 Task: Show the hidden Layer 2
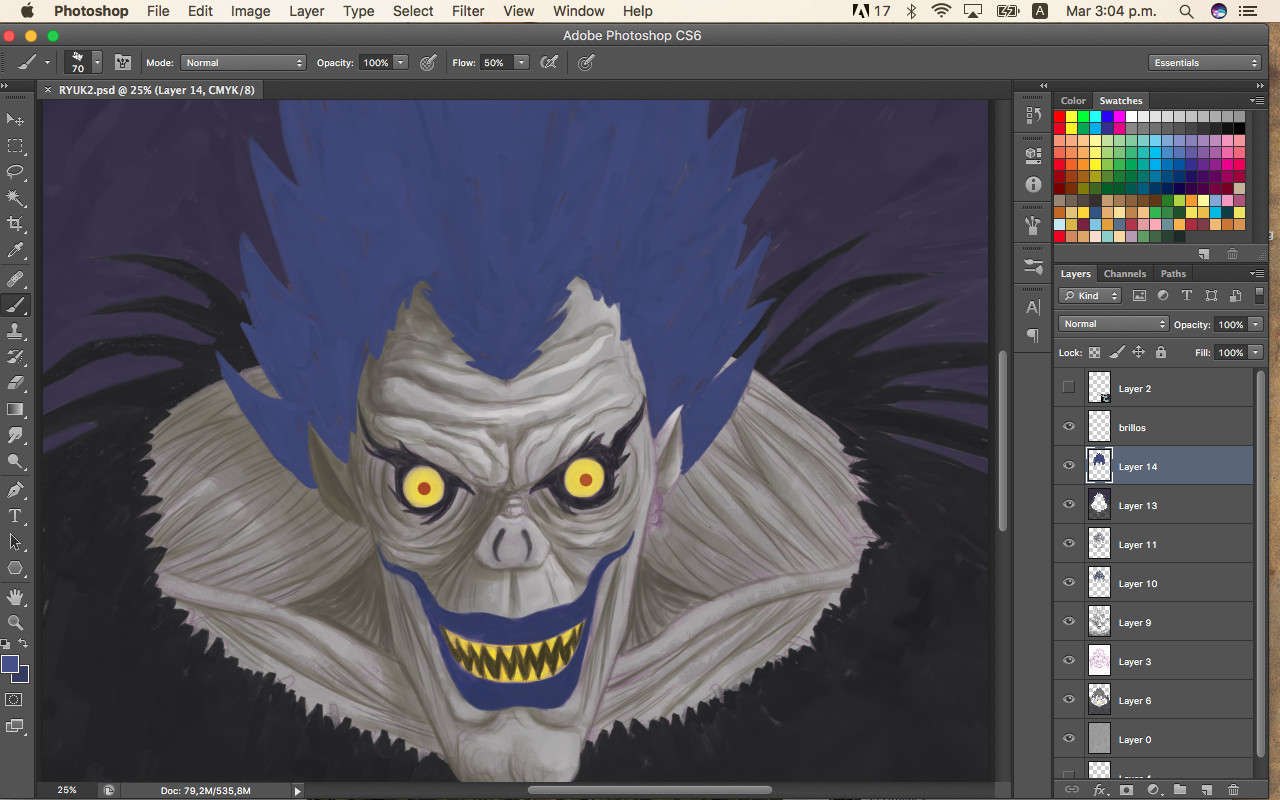click(x=1069, y=388)
